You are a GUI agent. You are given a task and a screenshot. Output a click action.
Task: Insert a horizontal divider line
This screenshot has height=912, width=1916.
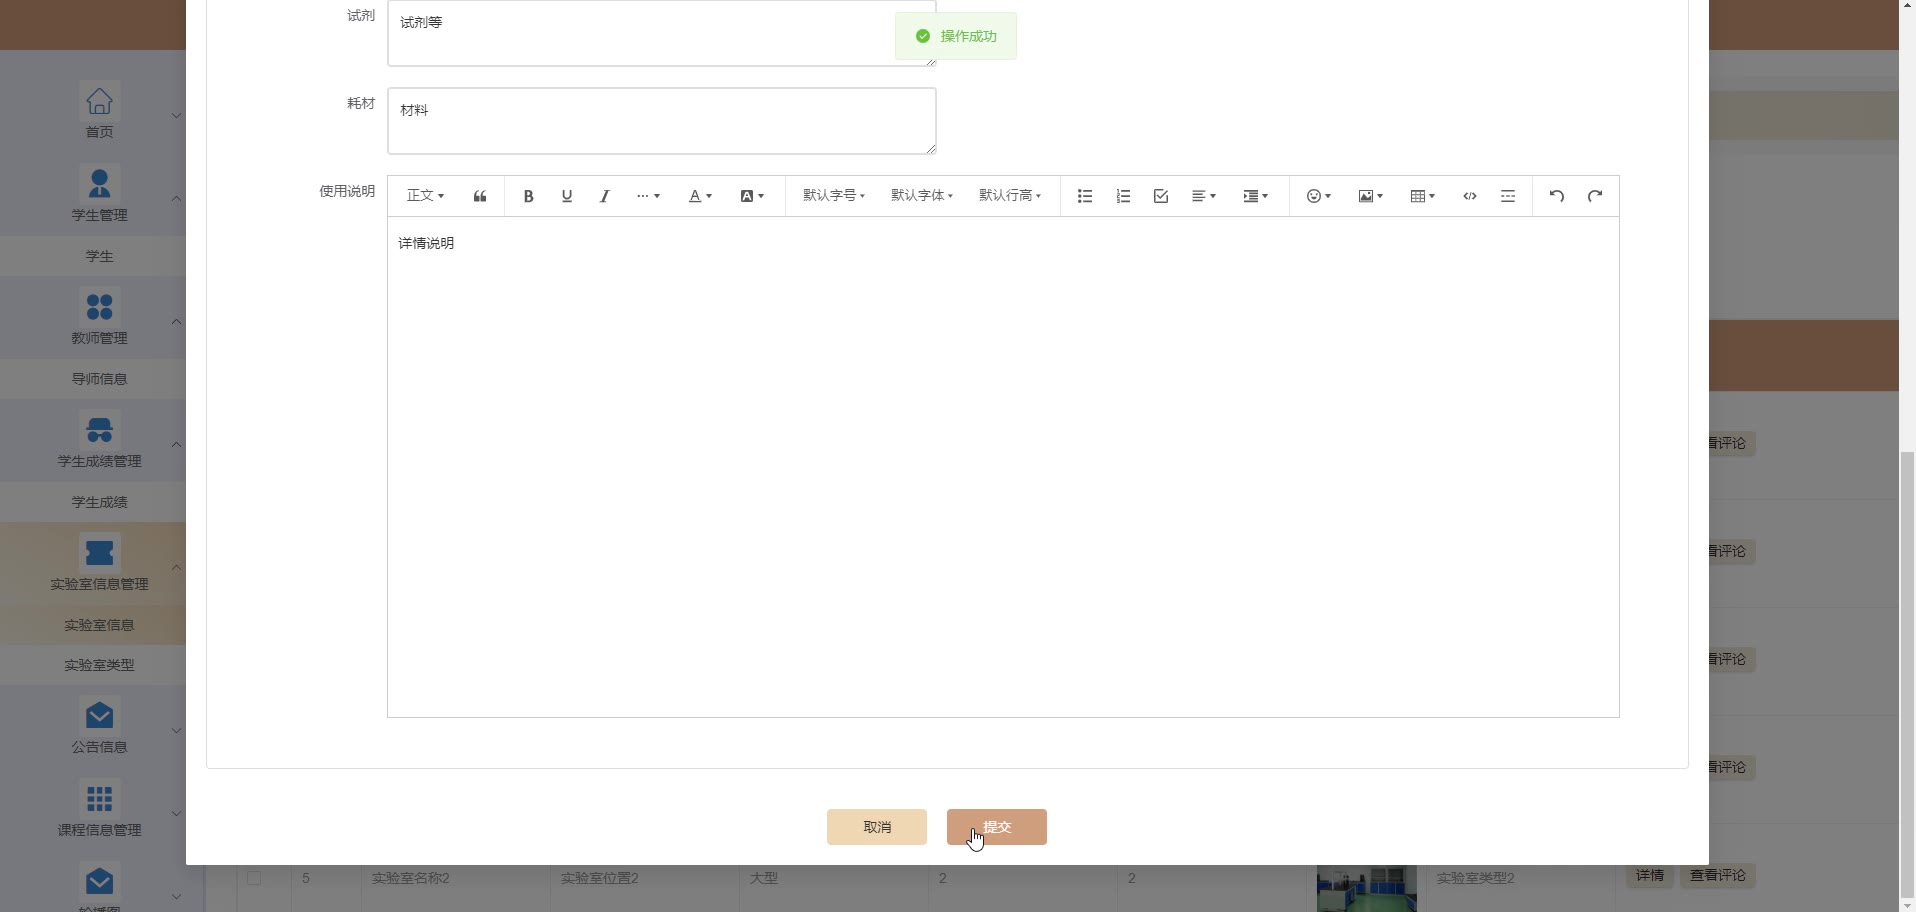pos(1508,196)
